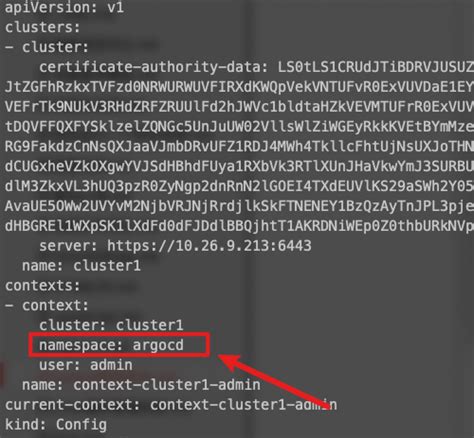Image resolution: width=474 pixels, height=438 pixels.
Task: Click the server URL https://10.26.9.213:6443
Action: coord(209,246)
